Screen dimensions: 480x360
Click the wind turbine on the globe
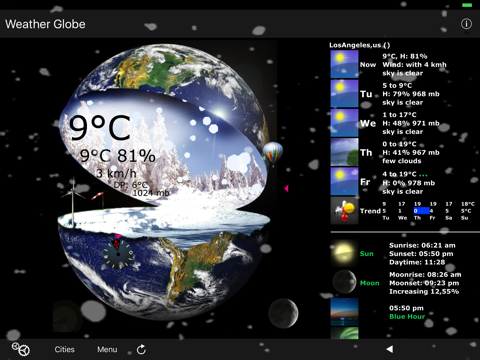tap(73, 202)
